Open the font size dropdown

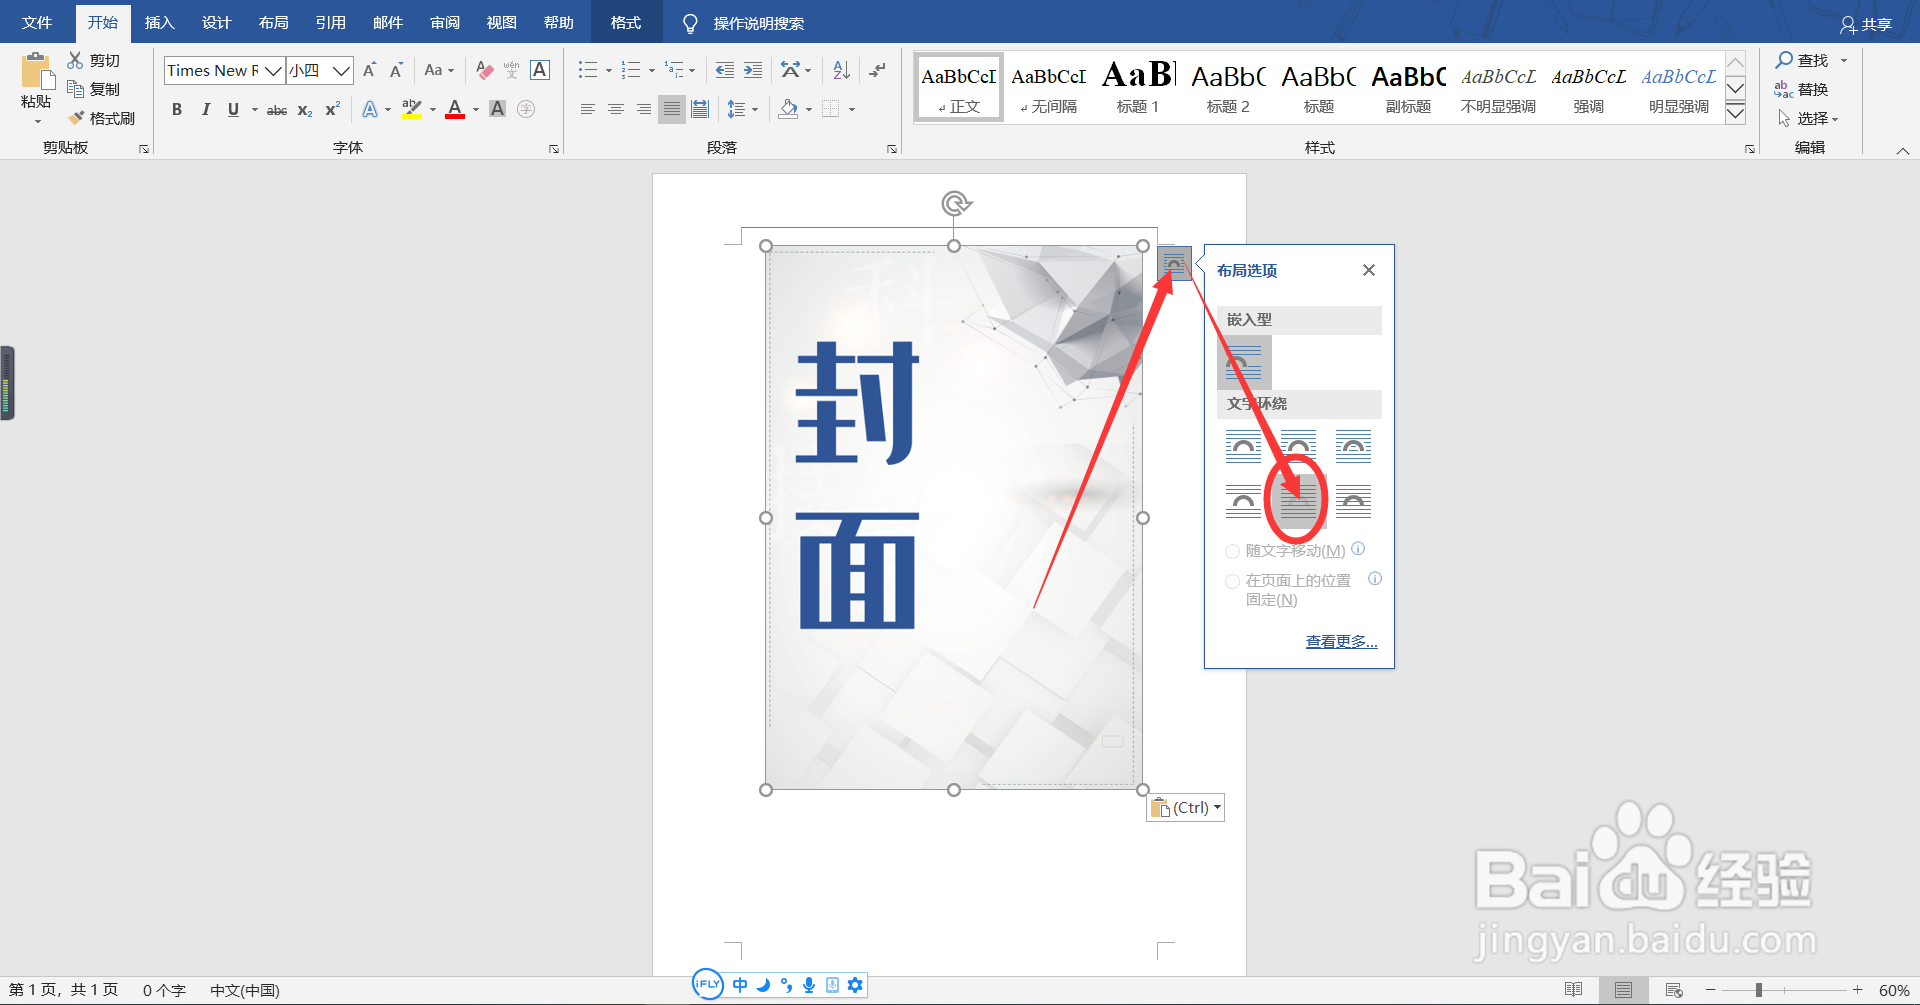(340, 70)
